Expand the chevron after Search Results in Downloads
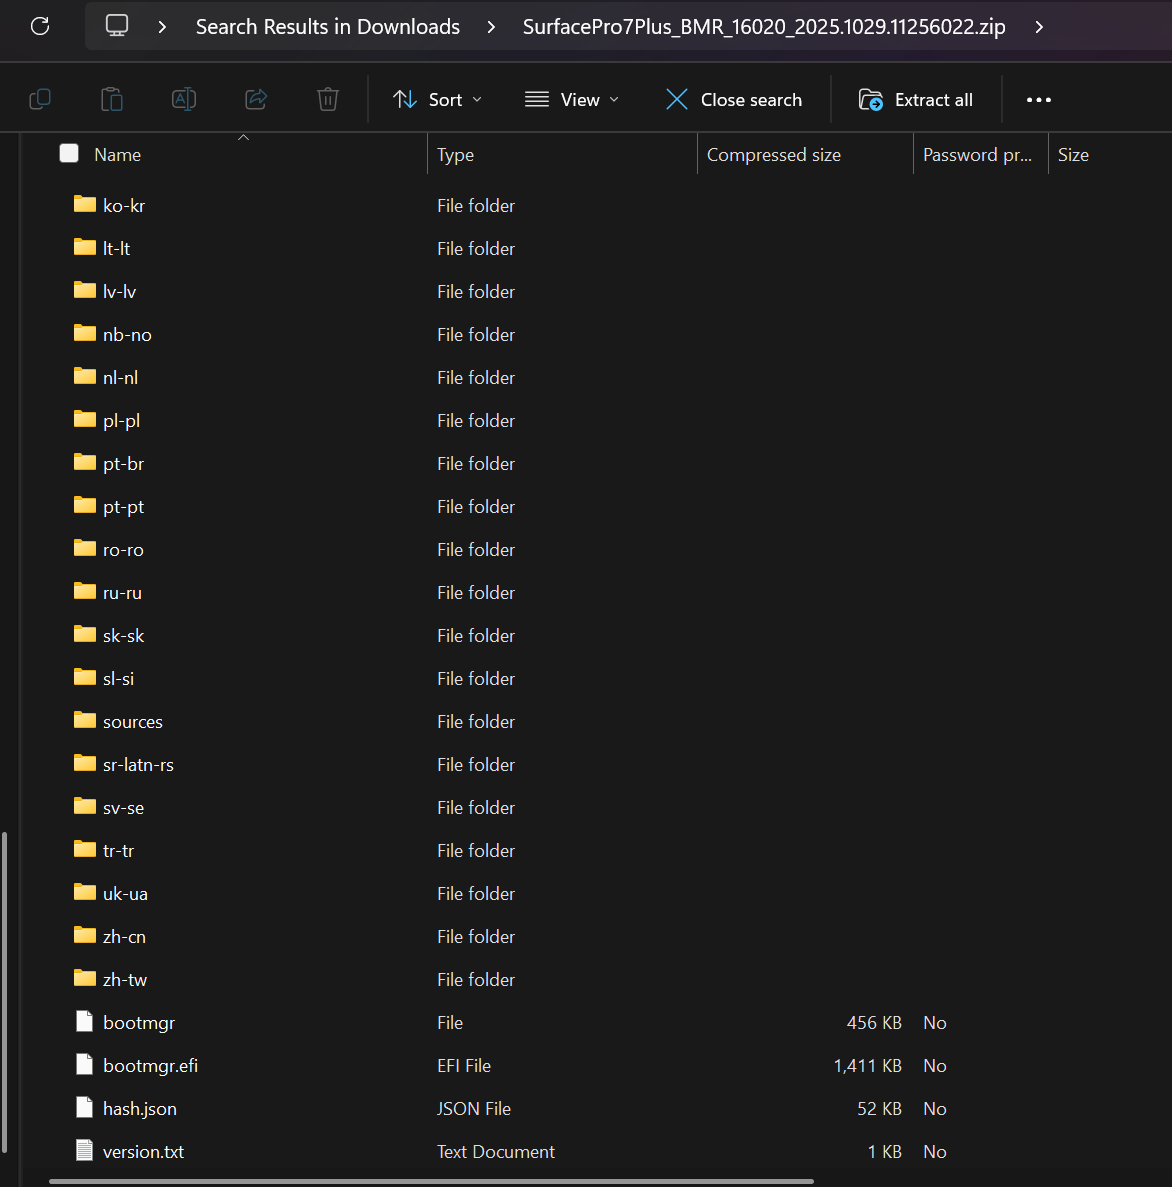The image size is (1172, 1187). 491,26
